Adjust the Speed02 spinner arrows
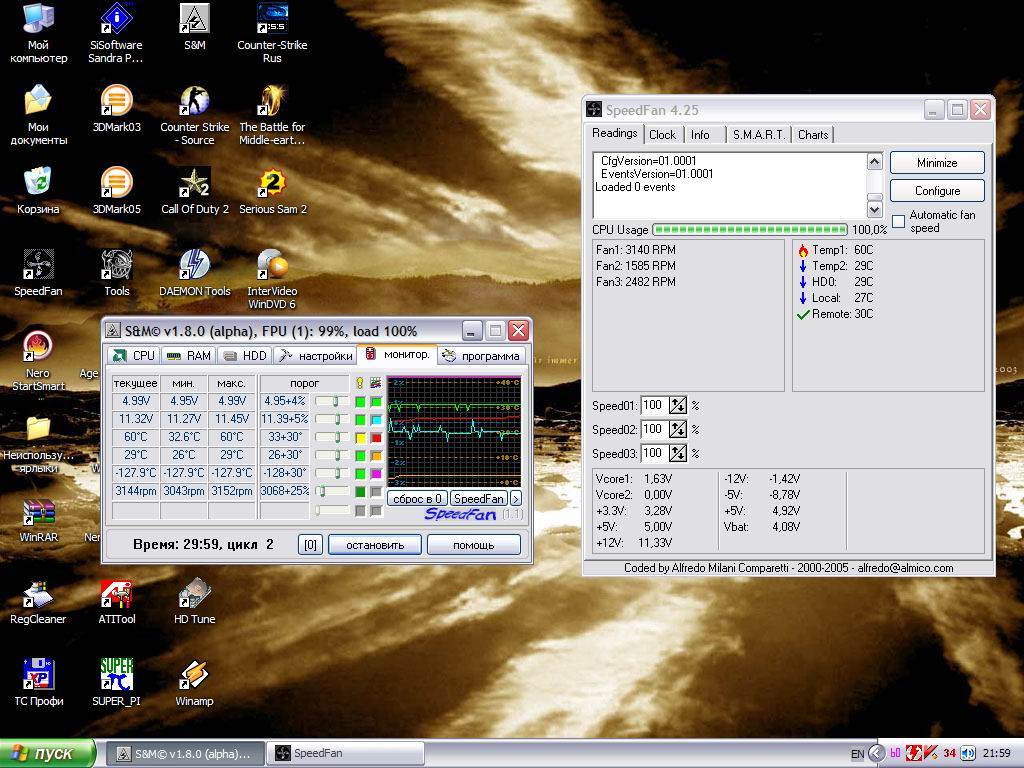 pos(678,429)
